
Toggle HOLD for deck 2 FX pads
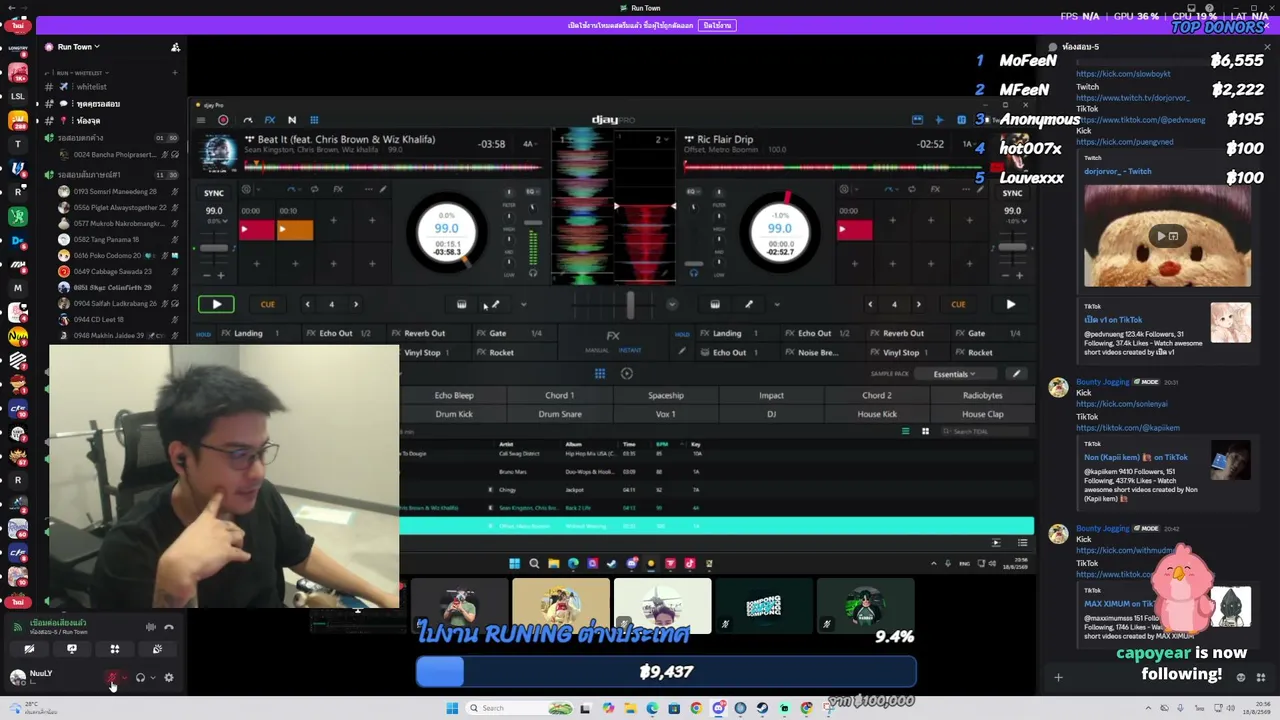682,334
